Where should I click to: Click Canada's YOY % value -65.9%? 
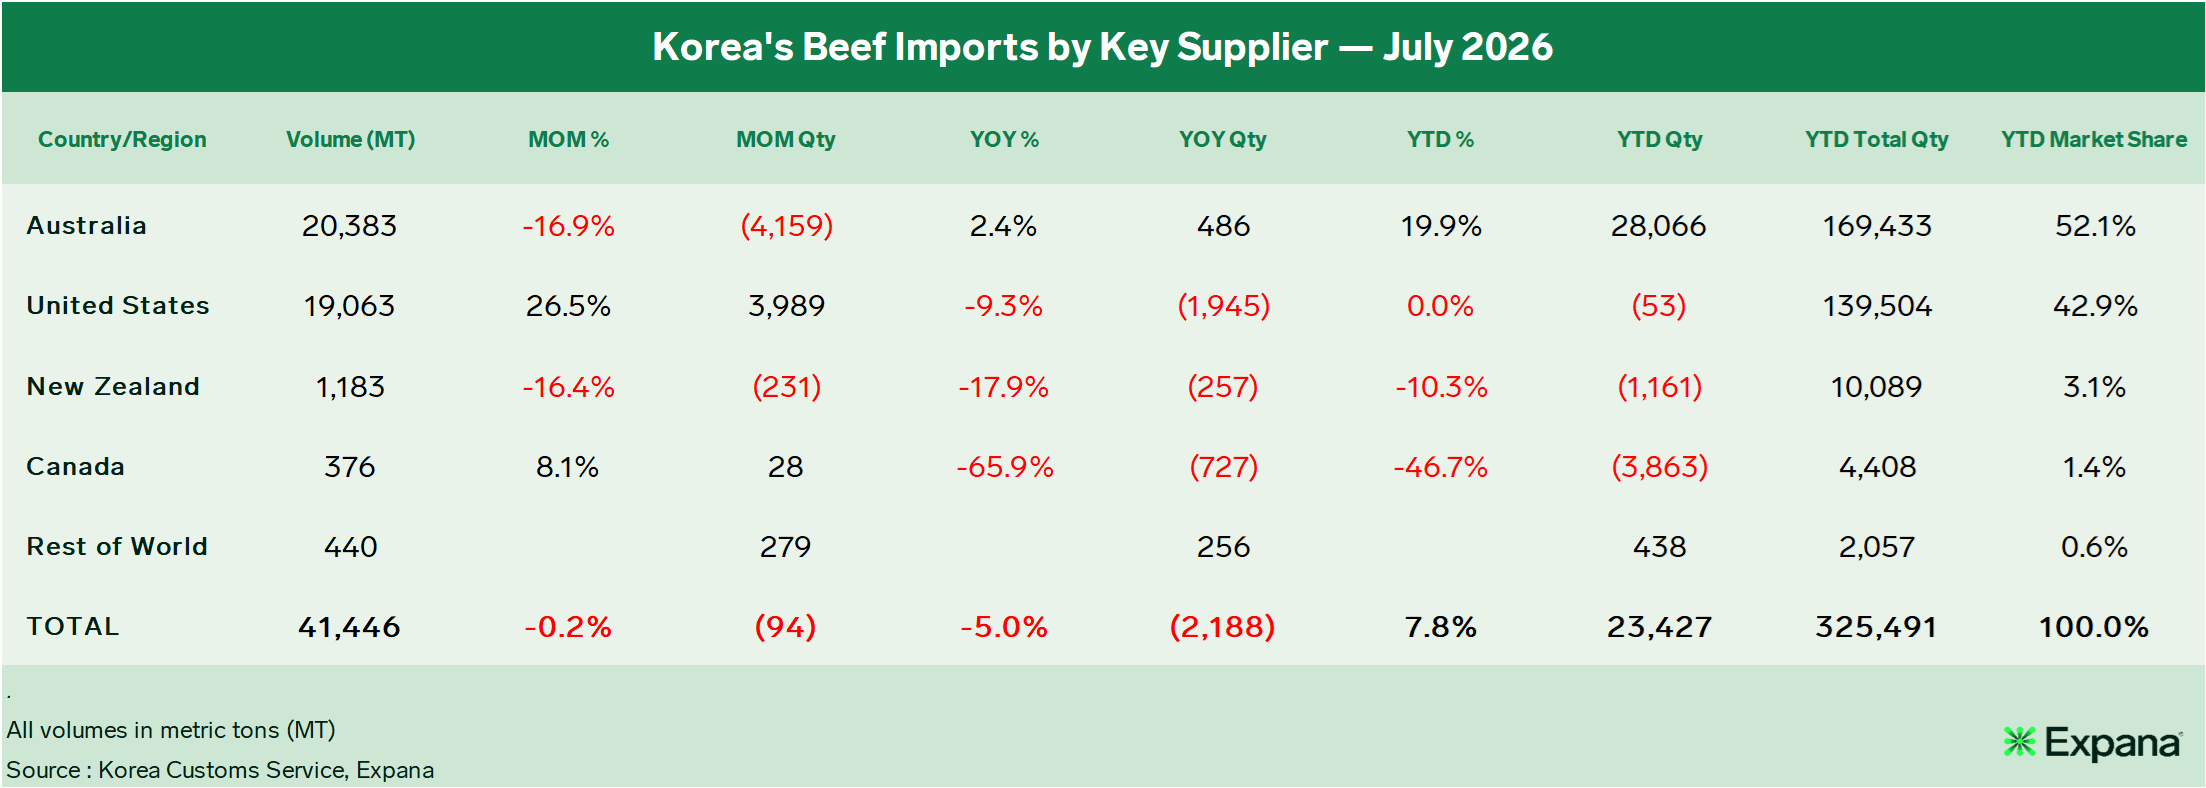point(1004,467)
